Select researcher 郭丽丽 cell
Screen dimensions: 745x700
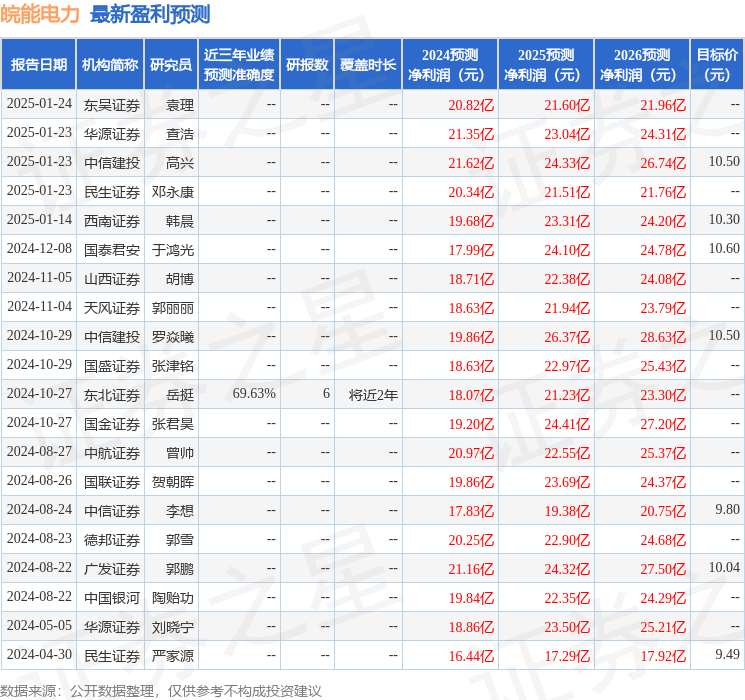coord(172,308)
